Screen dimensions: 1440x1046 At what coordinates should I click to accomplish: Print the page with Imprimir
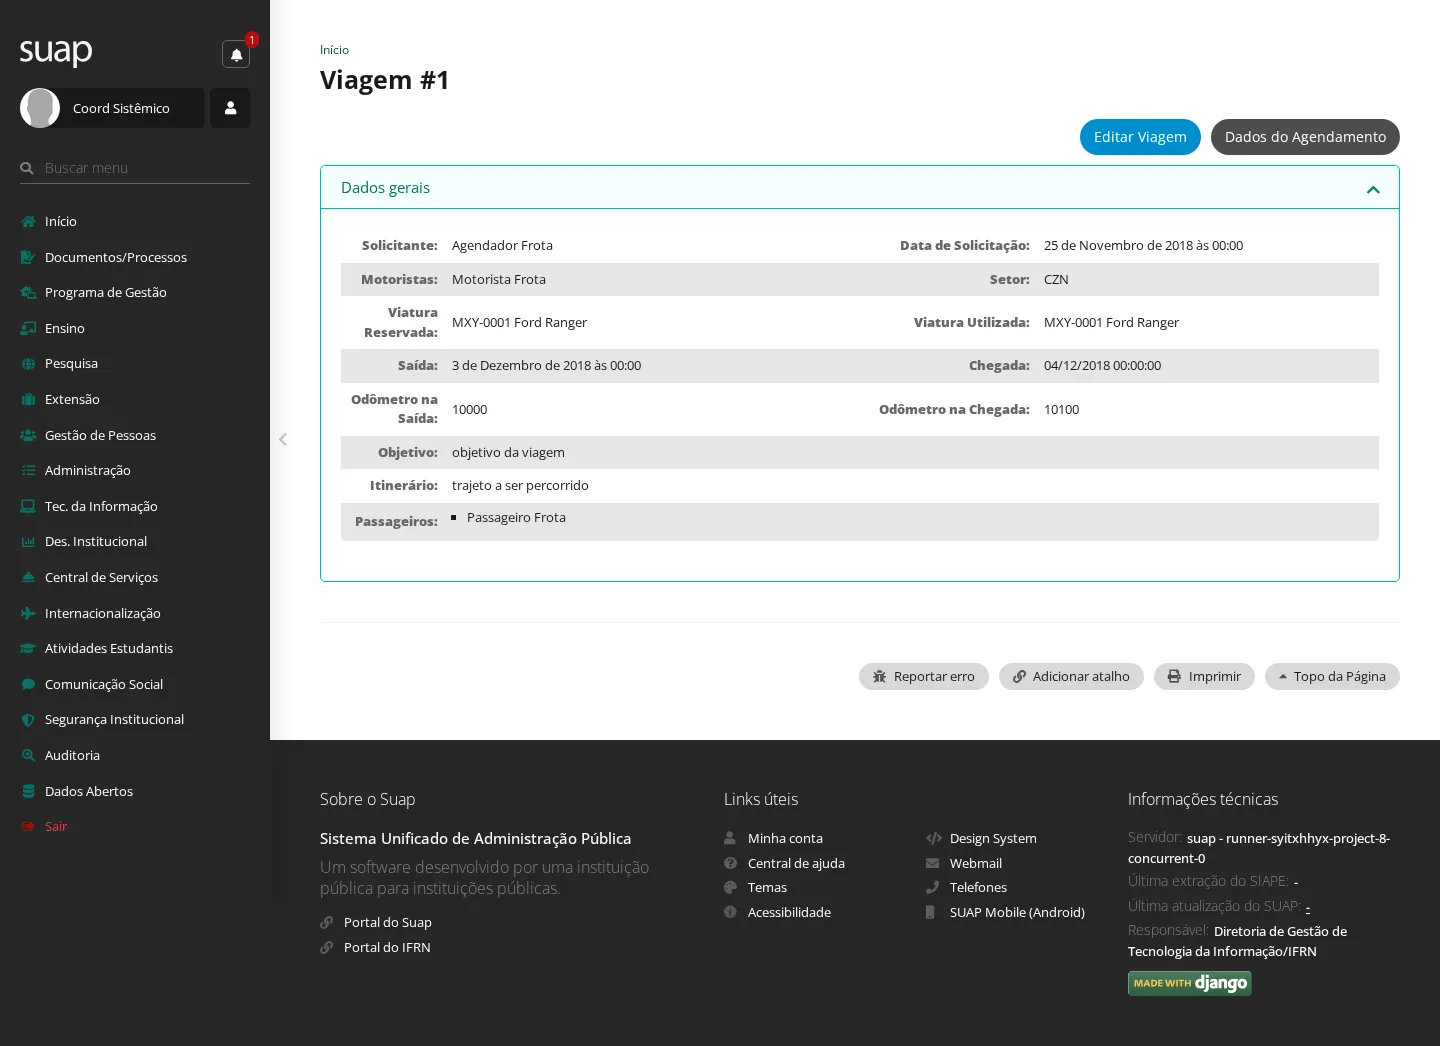pos(1204,677)
